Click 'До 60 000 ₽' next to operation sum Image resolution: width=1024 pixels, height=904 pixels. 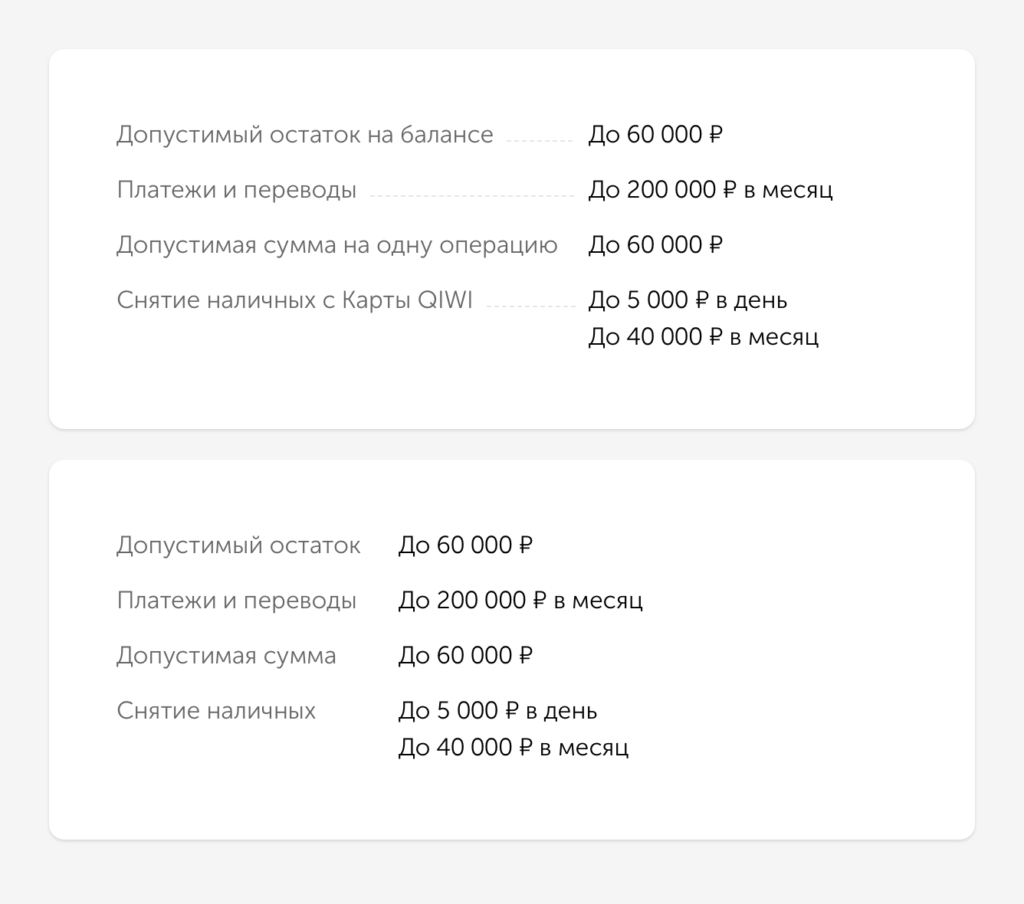[656, 245]
